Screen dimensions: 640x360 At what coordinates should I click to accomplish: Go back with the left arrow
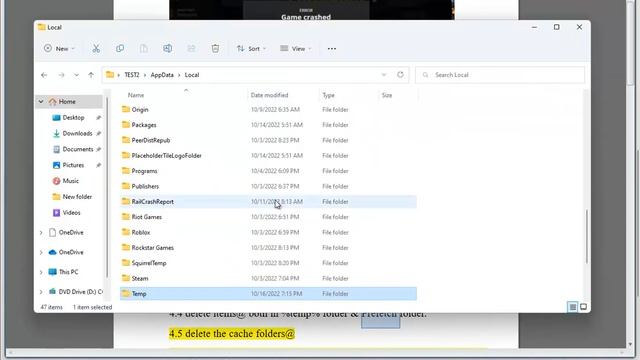coord(44,75)
